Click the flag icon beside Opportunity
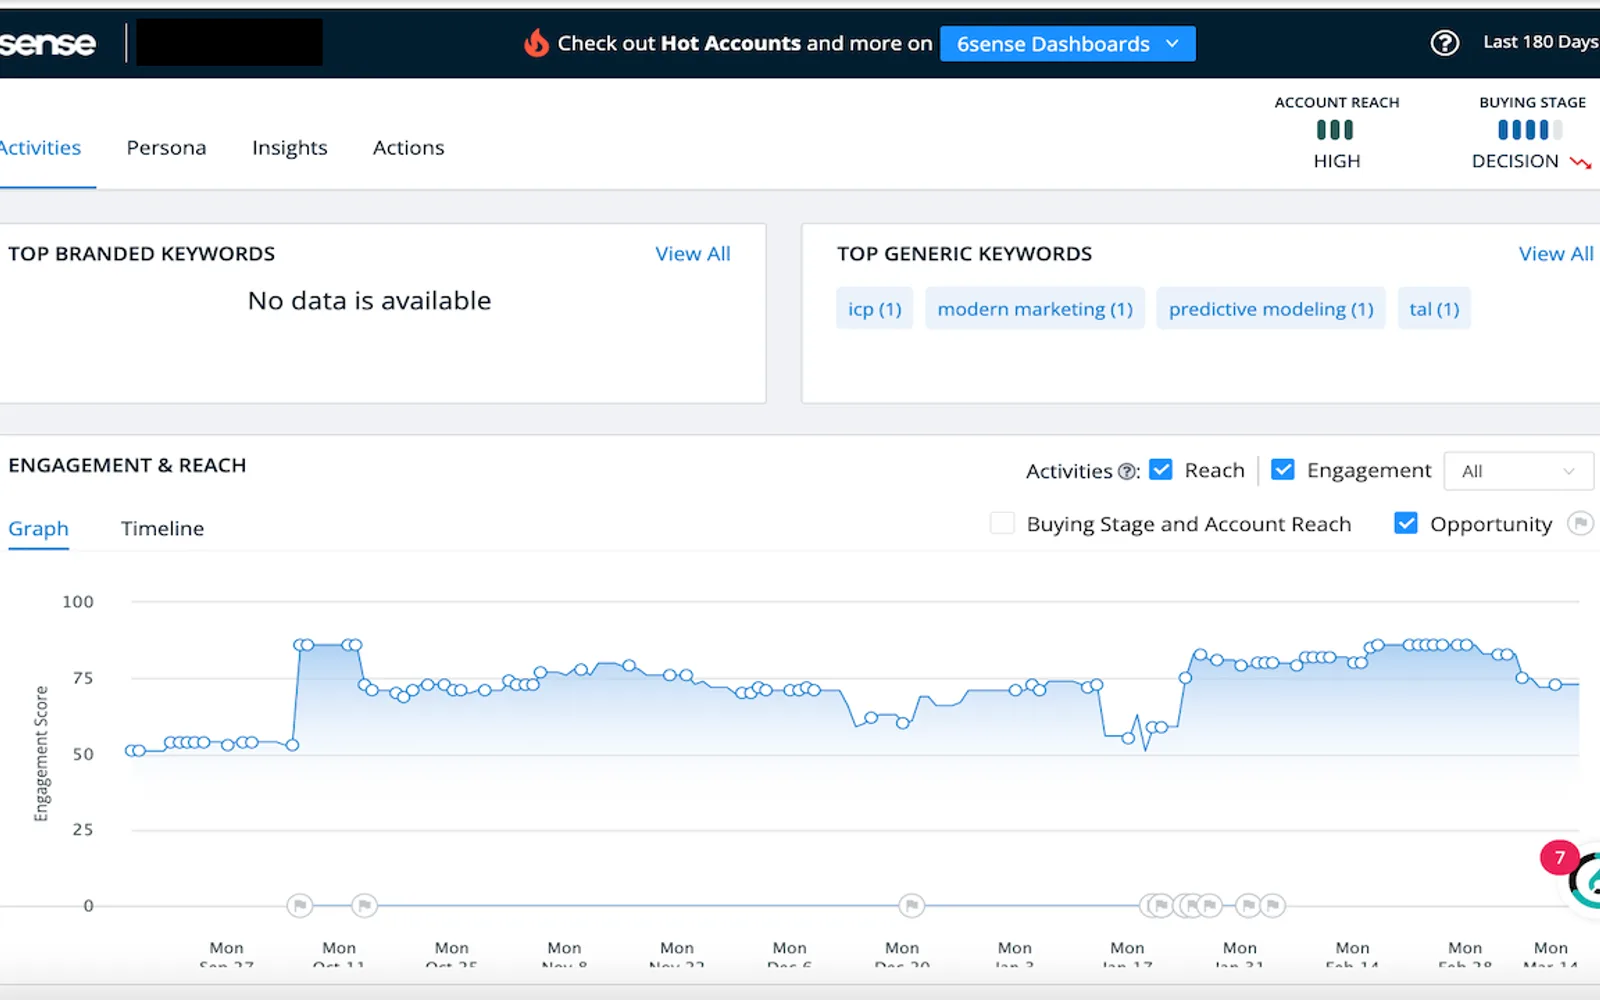 pyautogui.click(x=1580, y=523)
